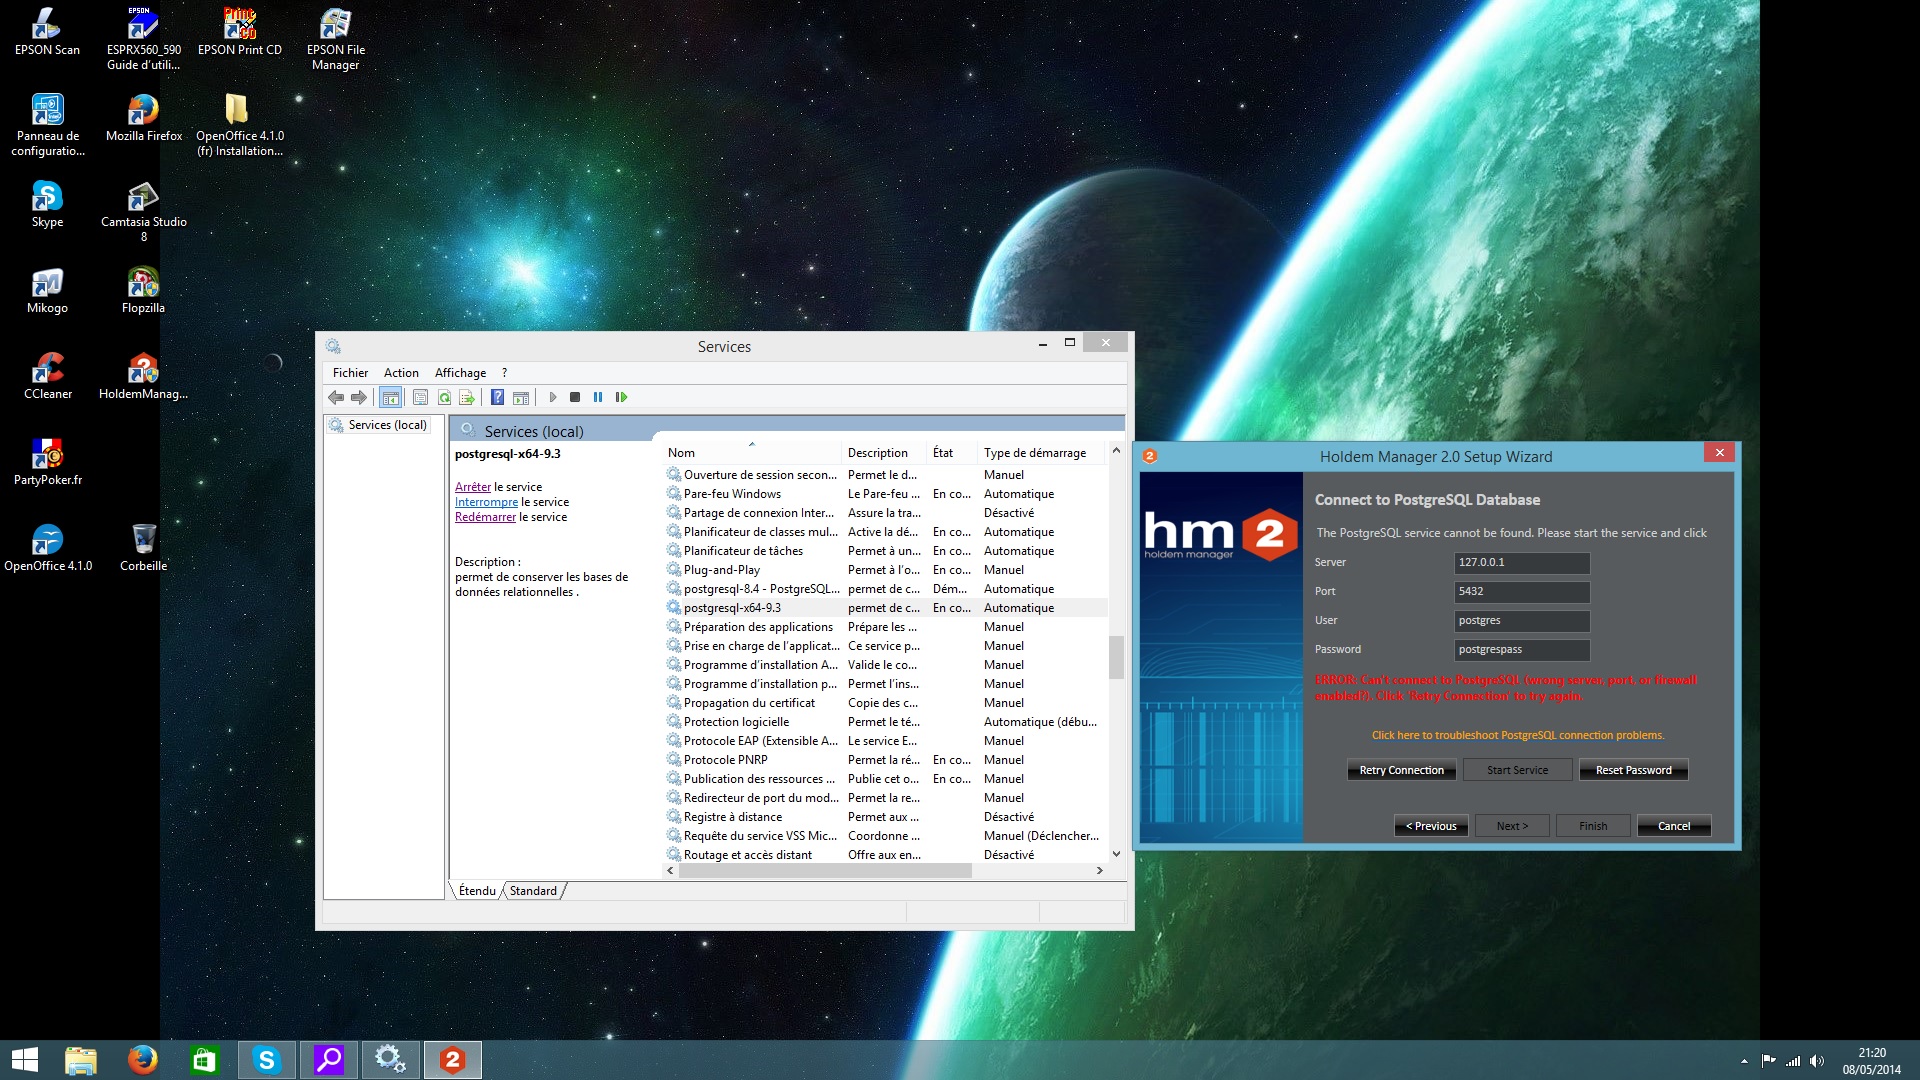Click the Password input field
This screenshot has height=1080, width=1920.
point(1521,650)
